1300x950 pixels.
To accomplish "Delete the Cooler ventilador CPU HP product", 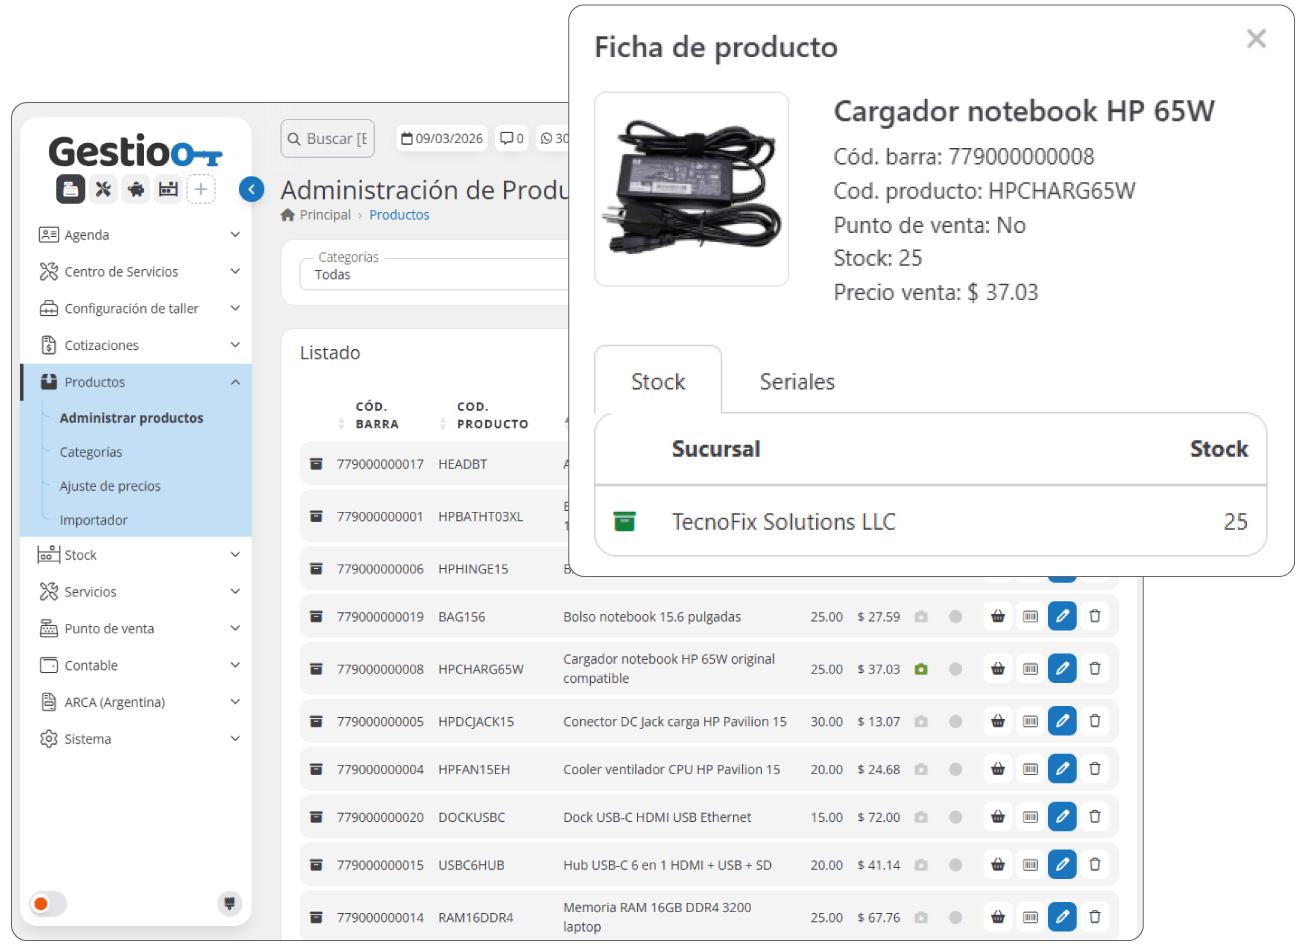I will (1095, 769).
